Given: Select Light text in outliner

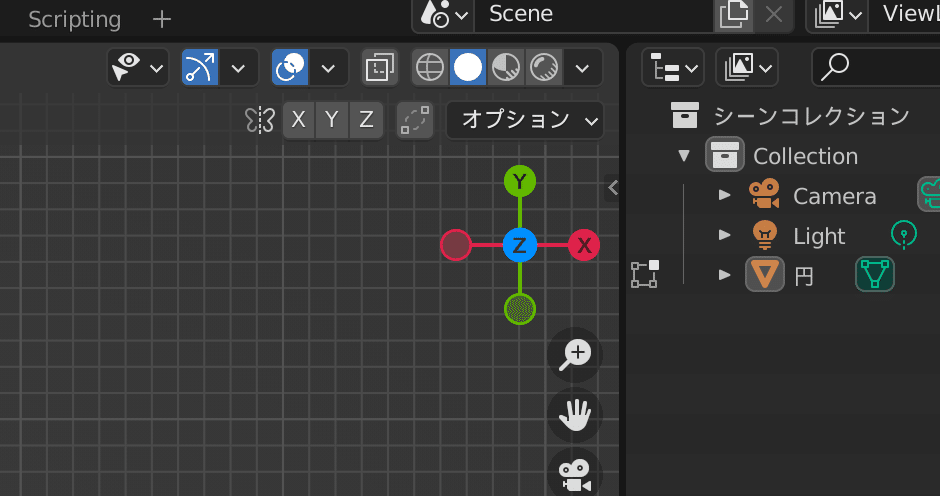Looking at the screenshot, I should (819, 236).
